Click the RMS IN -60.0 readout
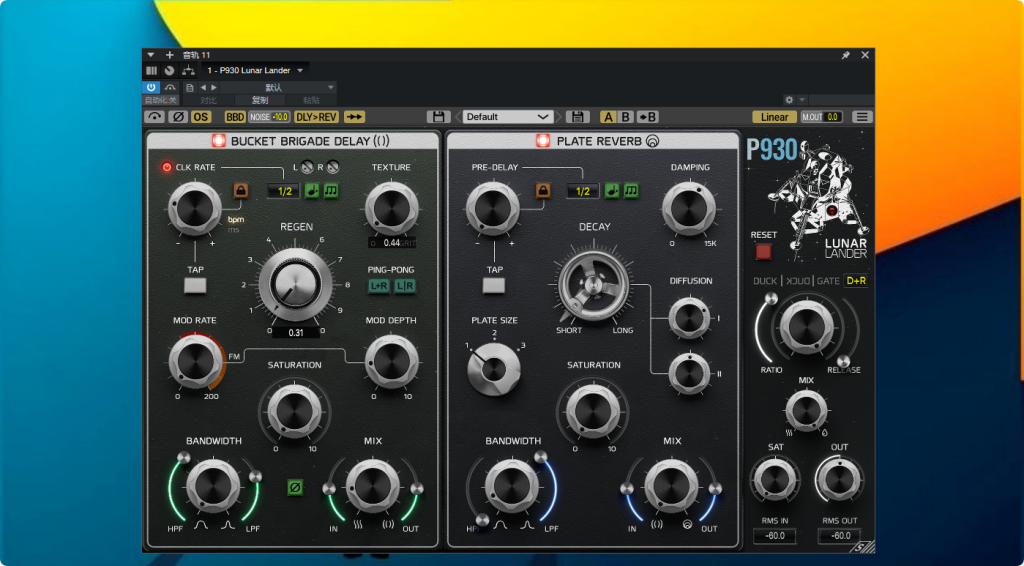This screenshot has height=566, width=1024. [x=775, y=535]
